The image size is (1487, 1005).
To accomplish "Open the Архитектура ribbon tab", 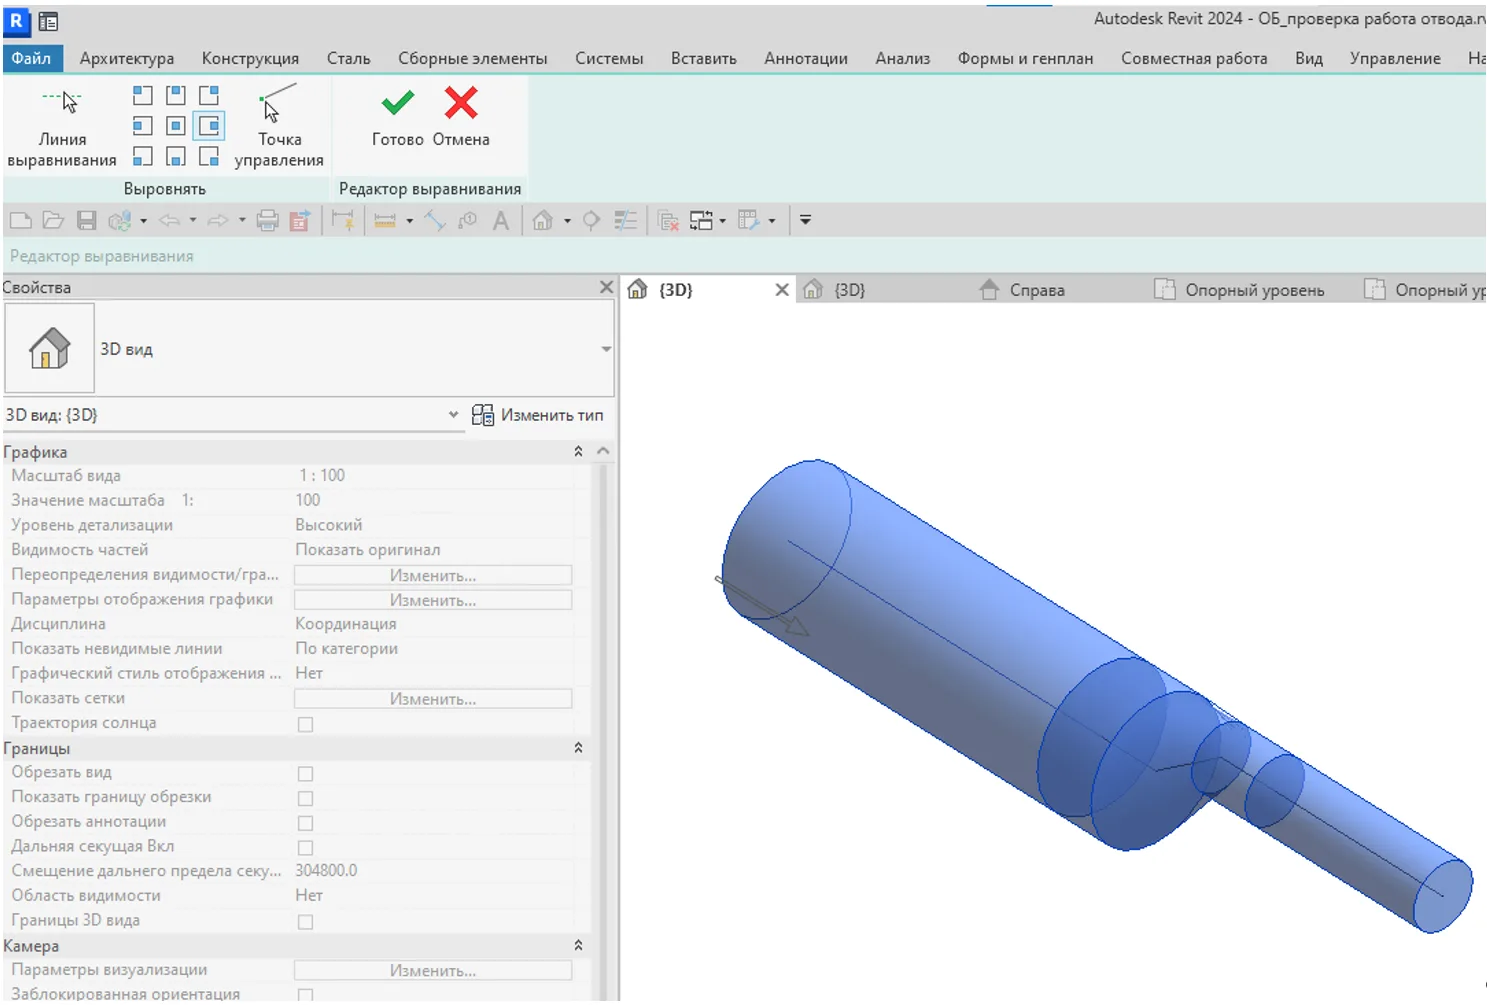I will coord(127,59).
